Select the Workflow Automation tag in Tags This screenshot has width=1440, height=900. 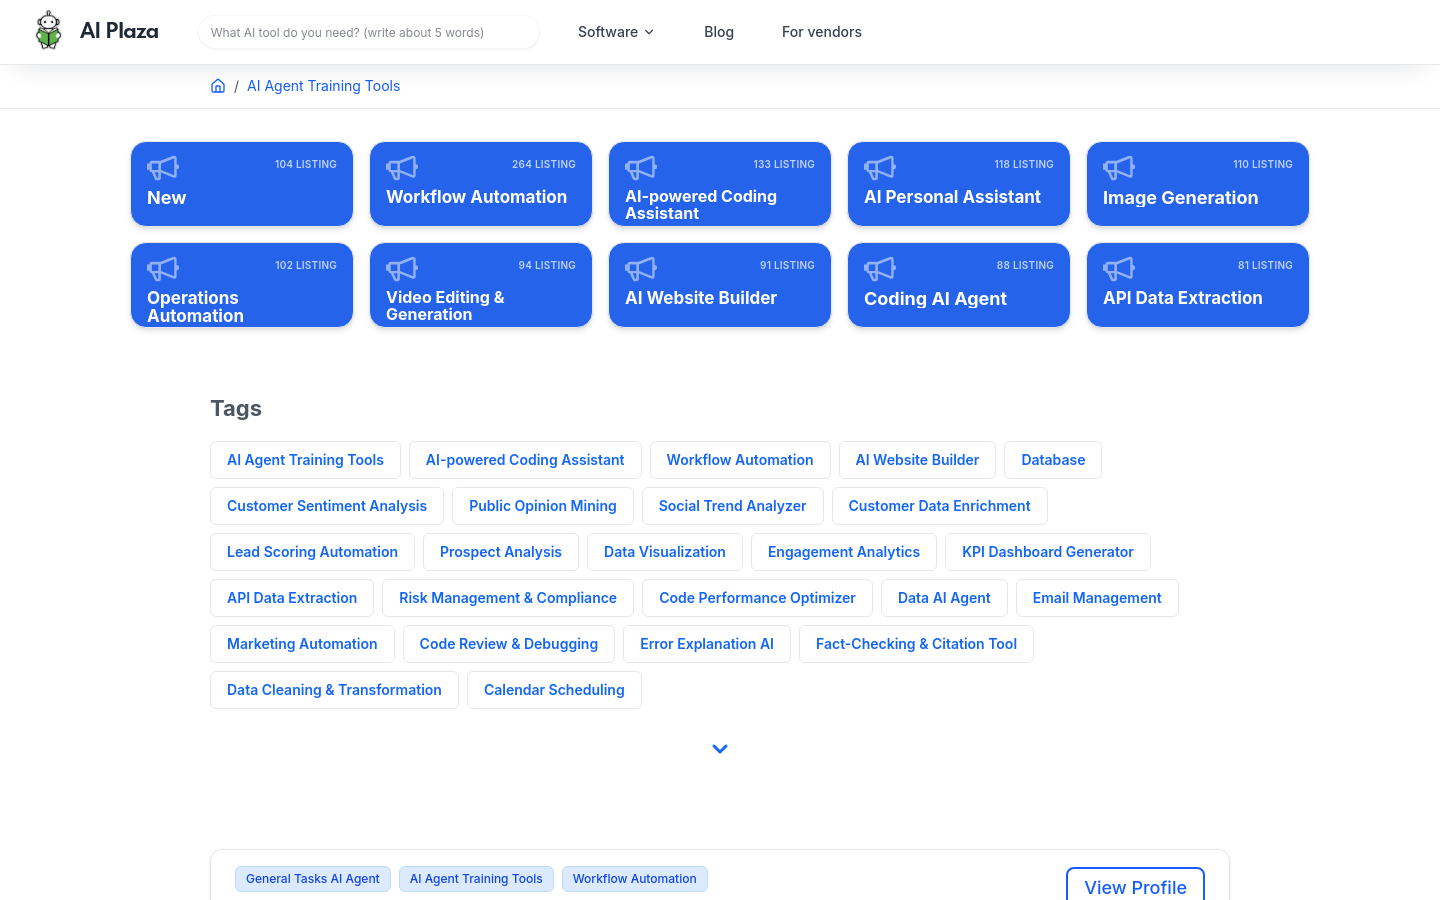point(740,460)
